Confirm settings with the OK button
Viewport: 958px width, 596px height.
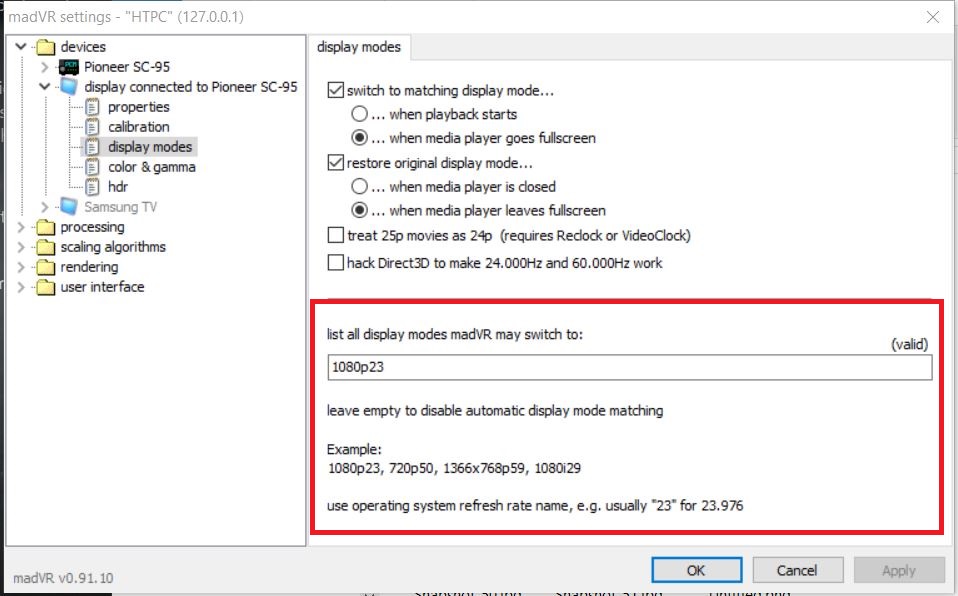click(696, 569)
